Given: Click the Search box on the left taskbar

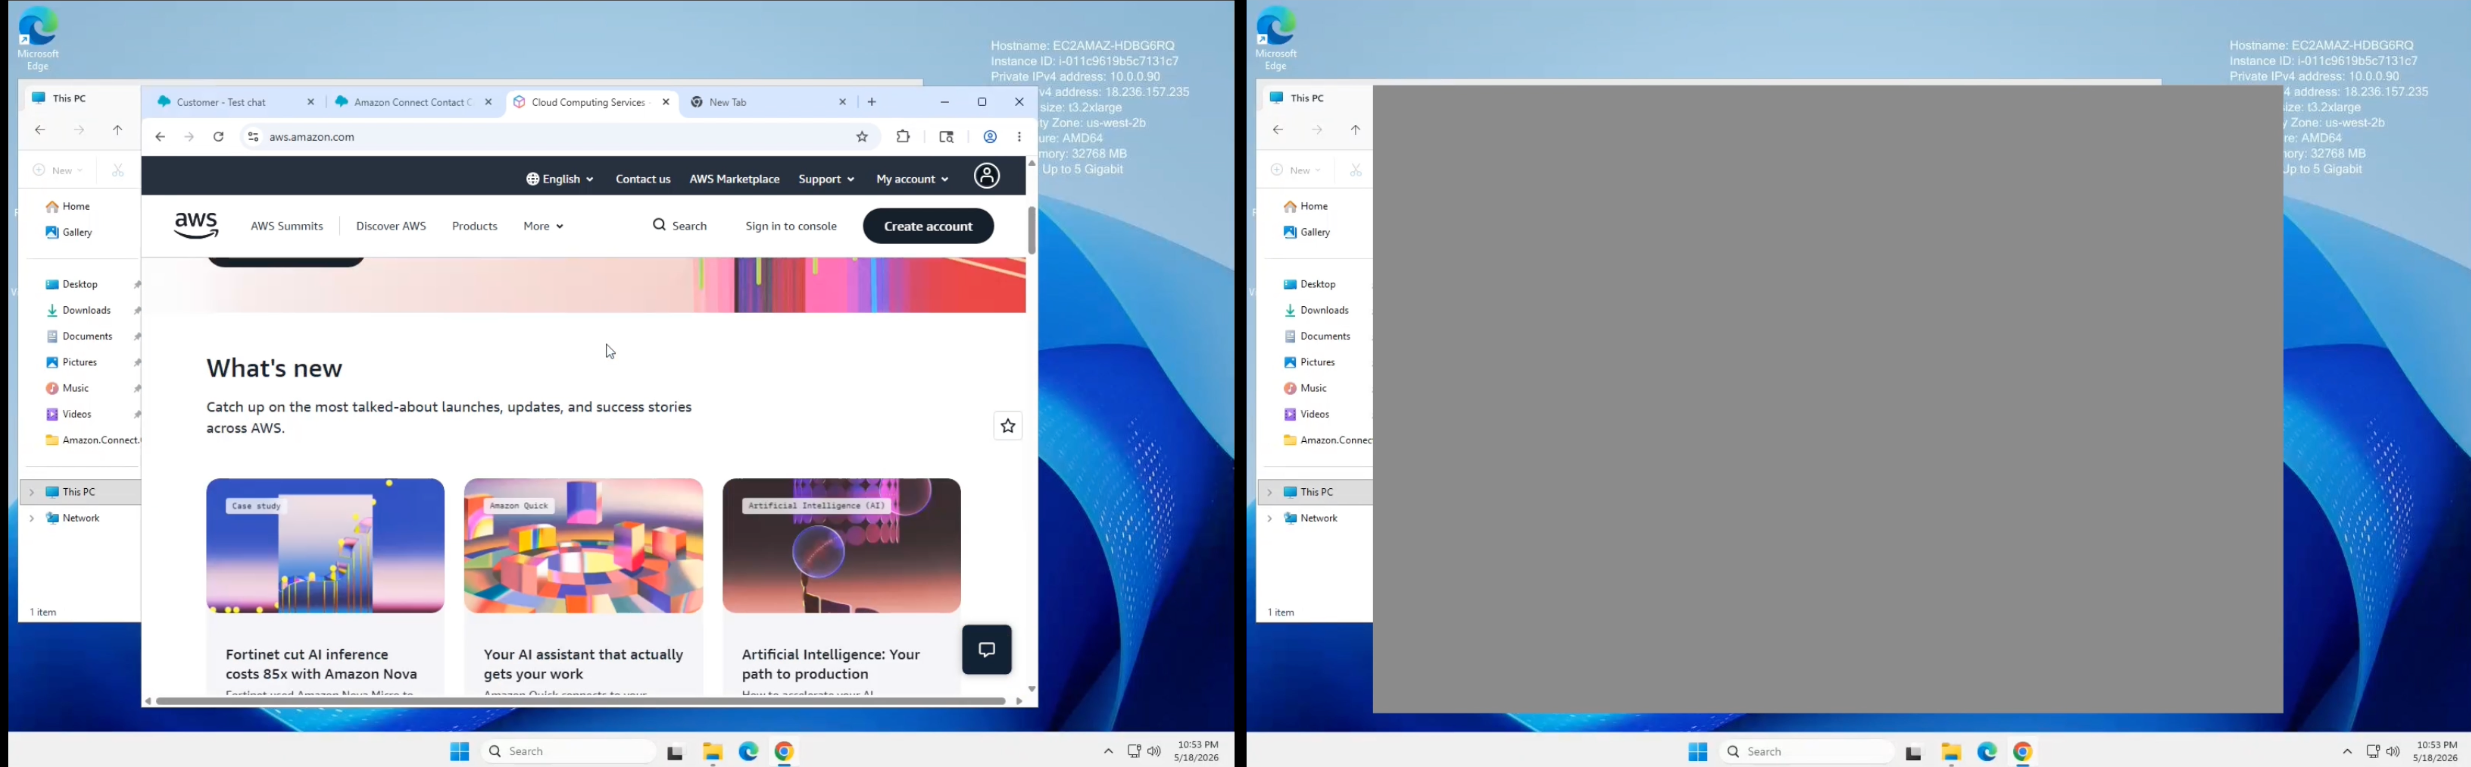Looking at the screenshot, I should (568, 751).
